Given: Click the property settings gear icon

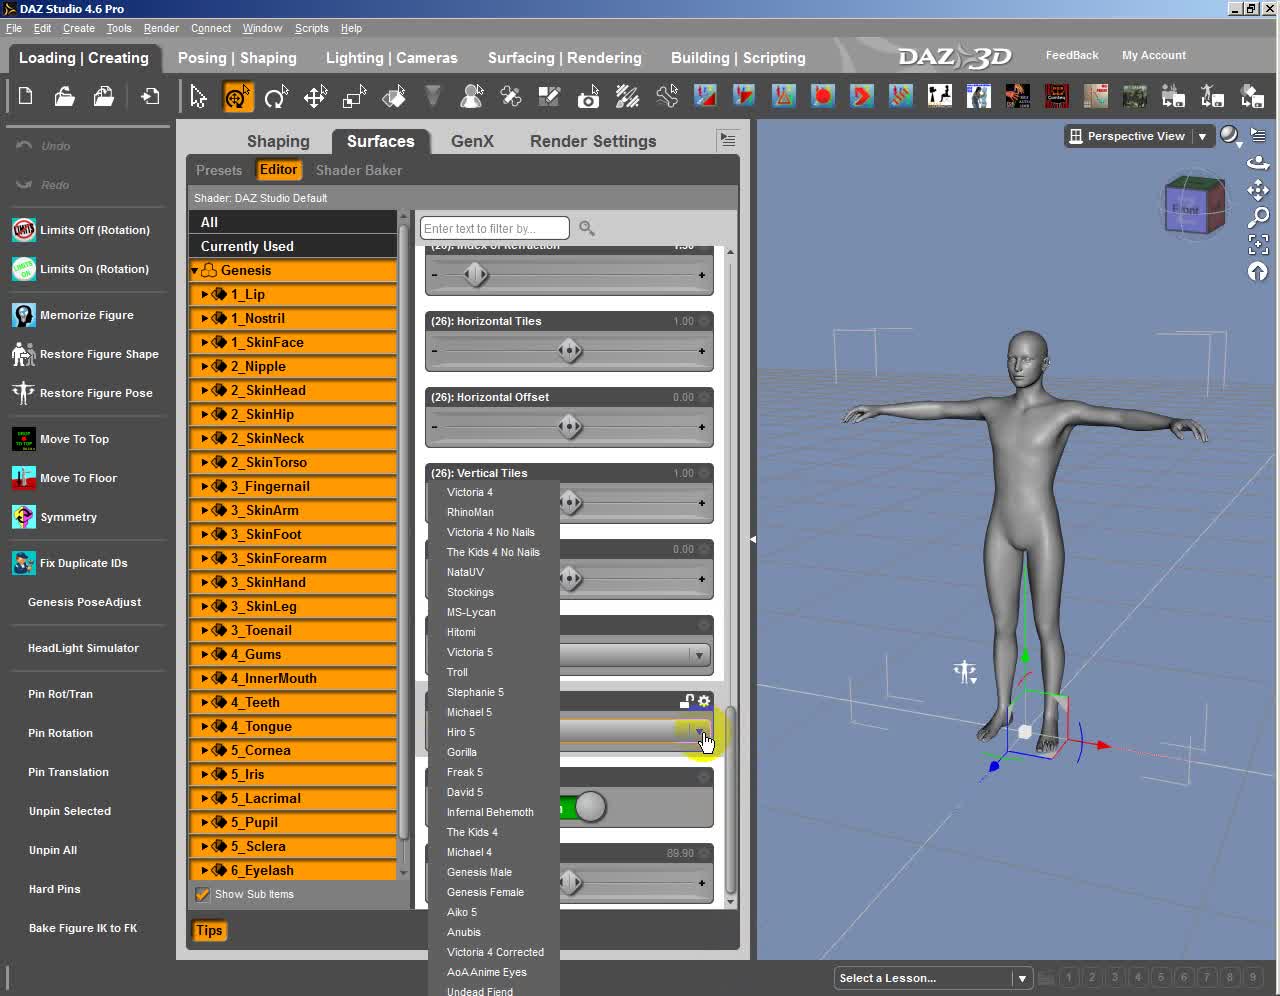Looking at the screenshot, I should point(704,701).
